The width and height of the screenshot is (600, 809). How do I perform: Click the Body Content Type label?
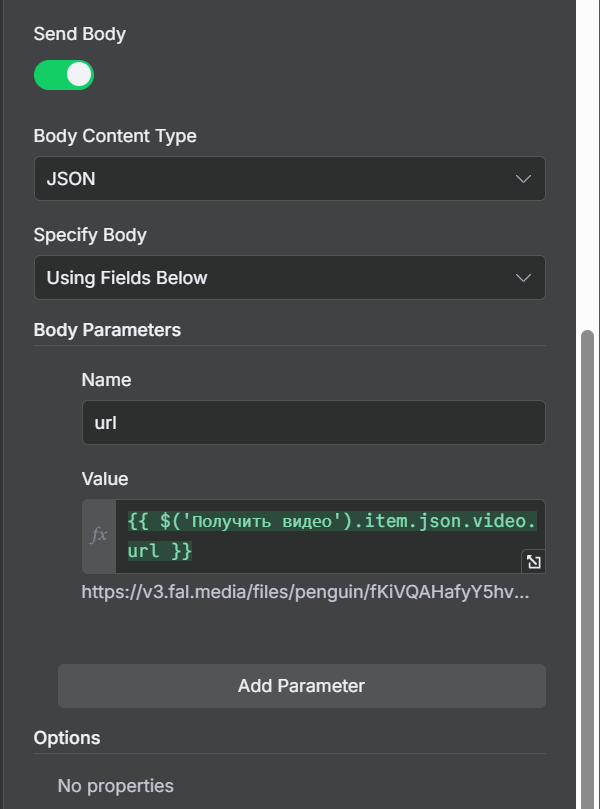click(115, 136)
